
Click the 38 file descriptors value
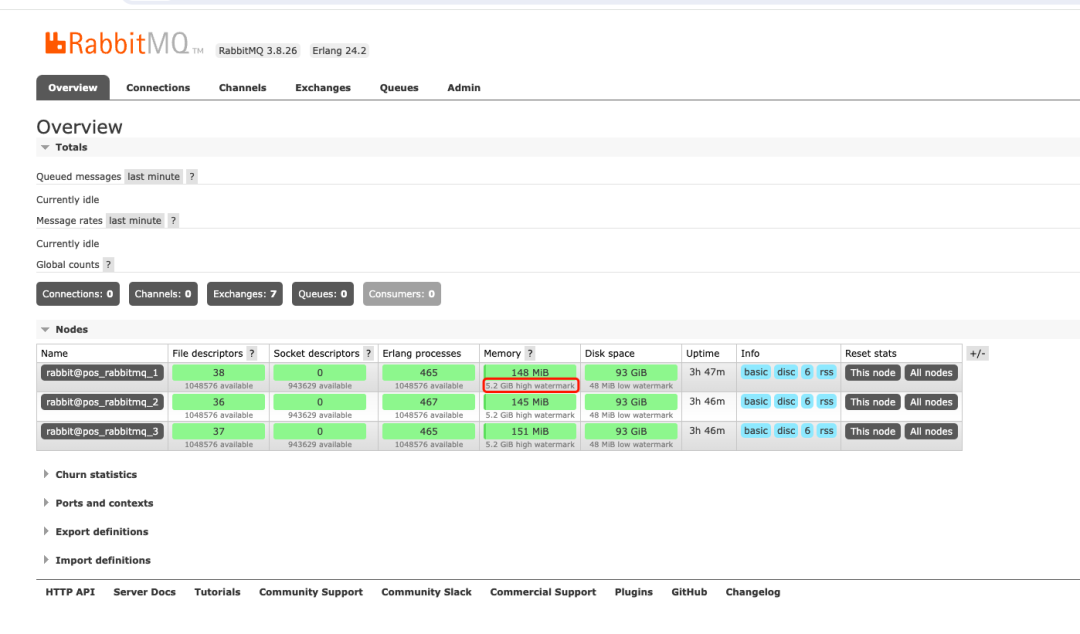click(x=218, y=373)
